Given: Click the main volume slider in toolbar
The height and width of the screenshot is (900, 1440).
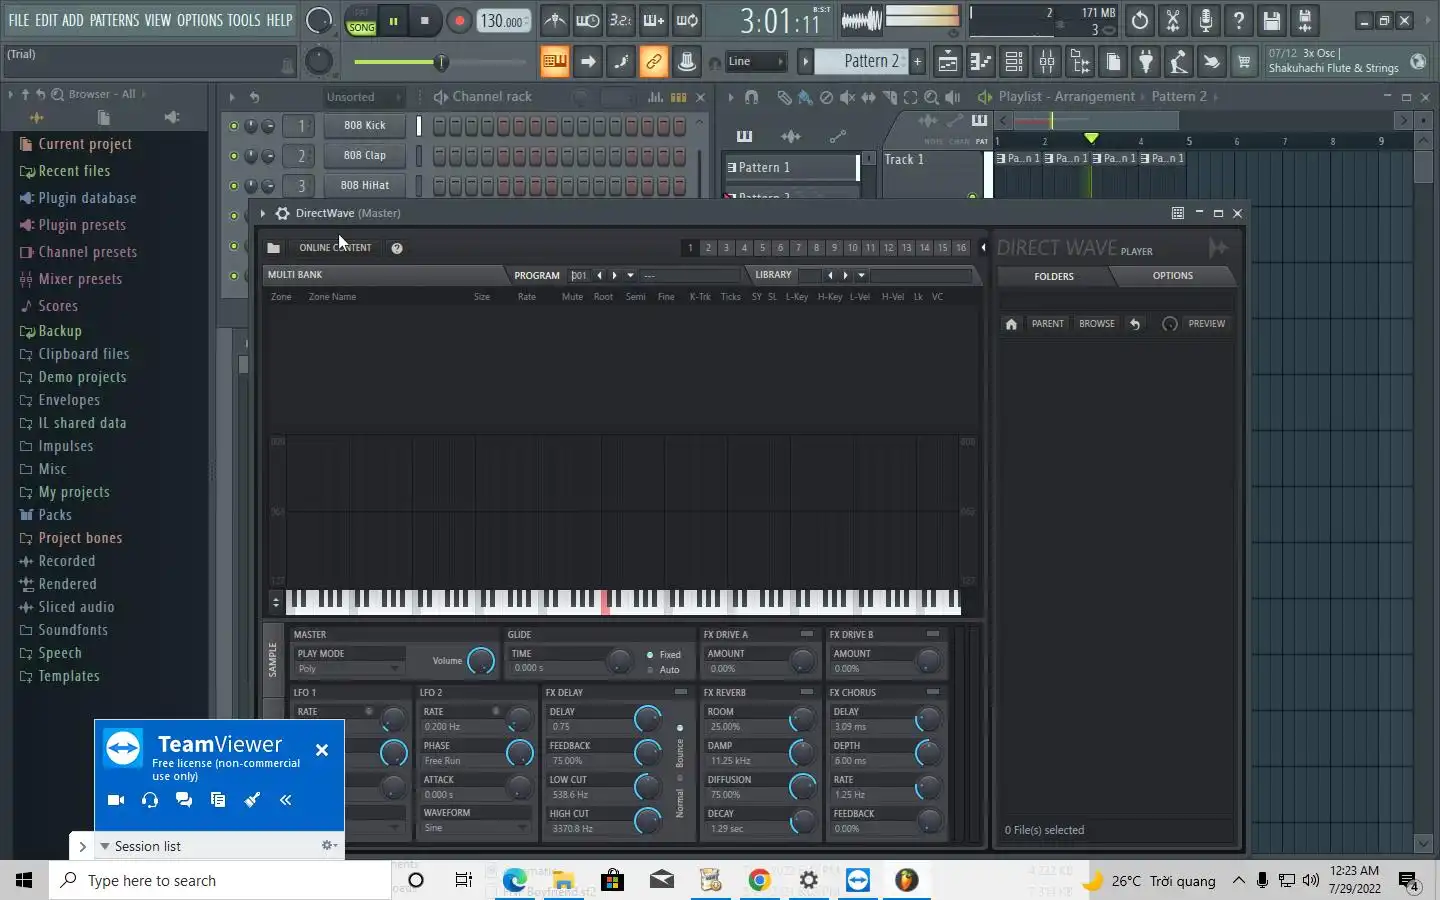Looking at the screenshot, I should (440, 63).
